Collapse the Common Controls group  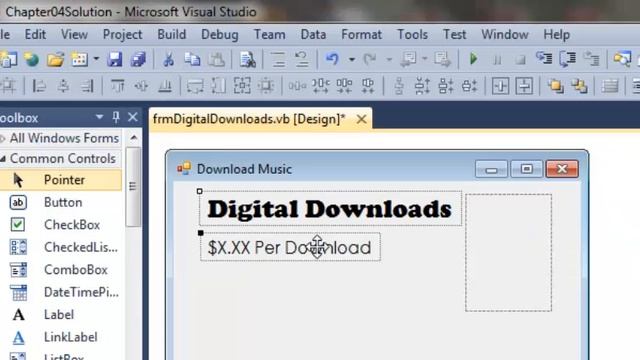[x=3, y=159]
